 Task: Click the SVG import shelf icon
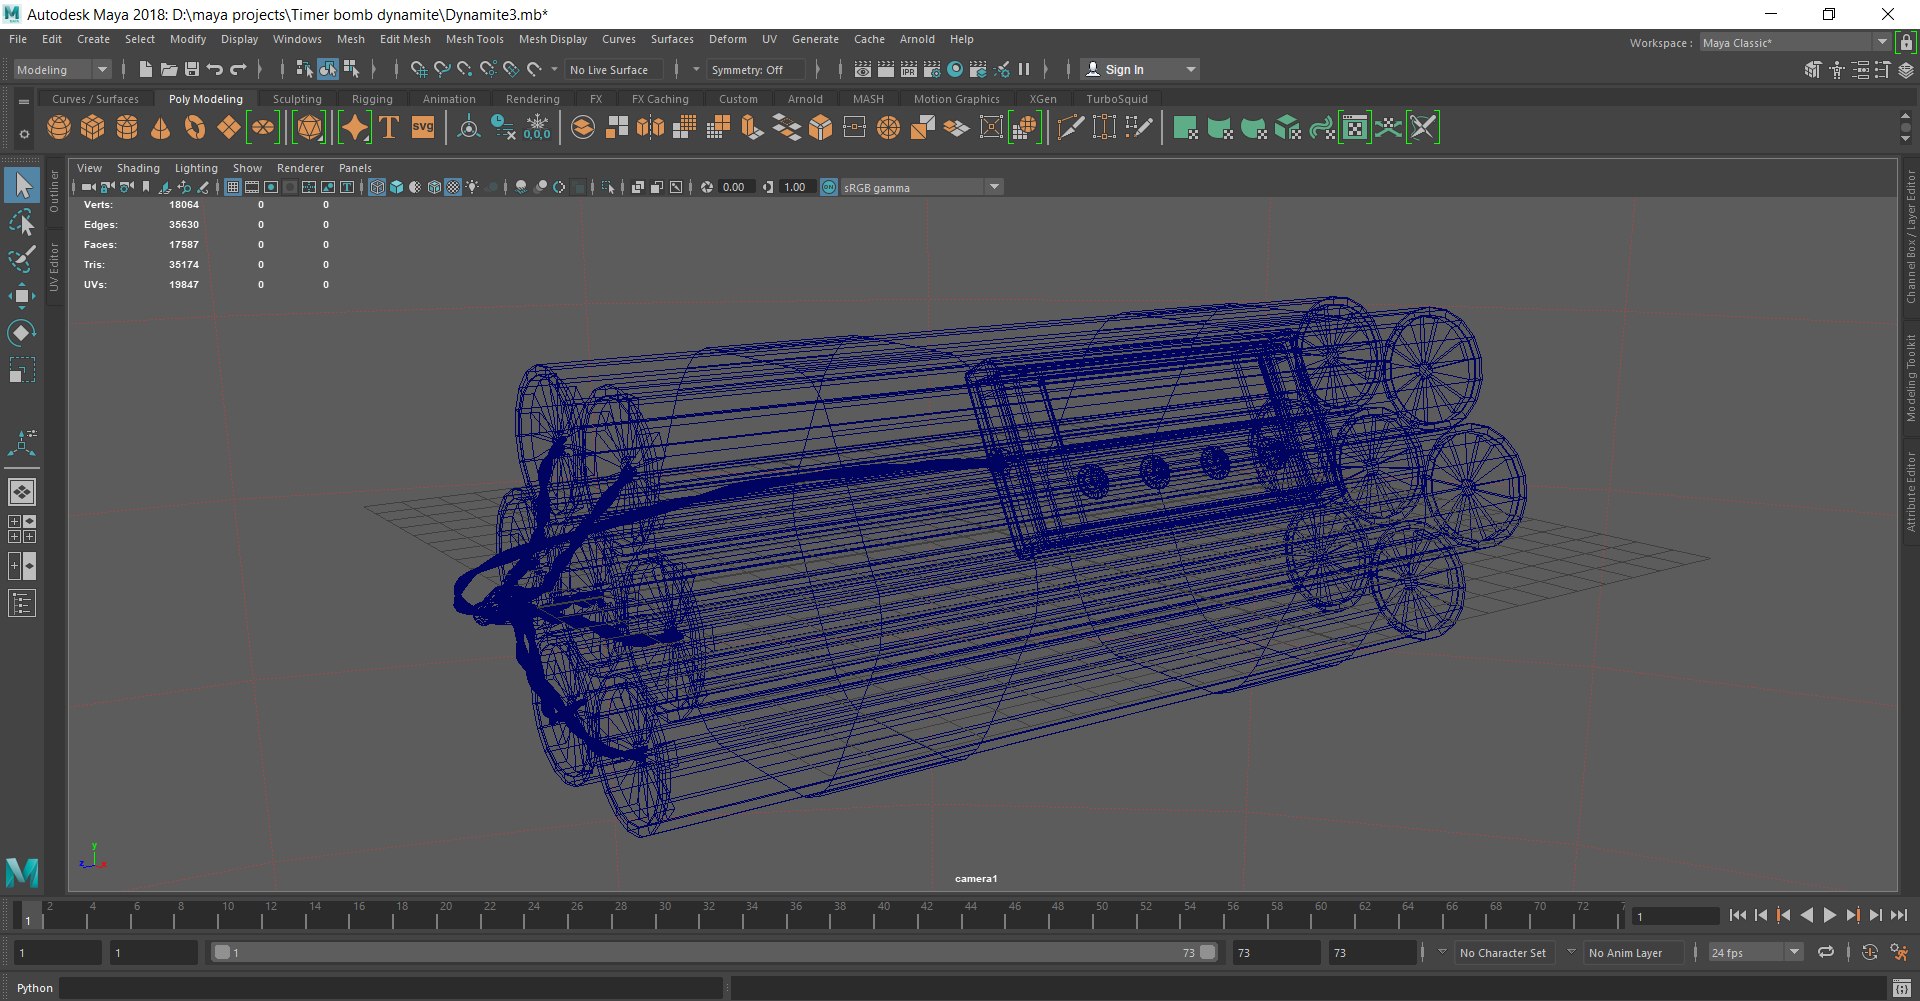point(423,128)
